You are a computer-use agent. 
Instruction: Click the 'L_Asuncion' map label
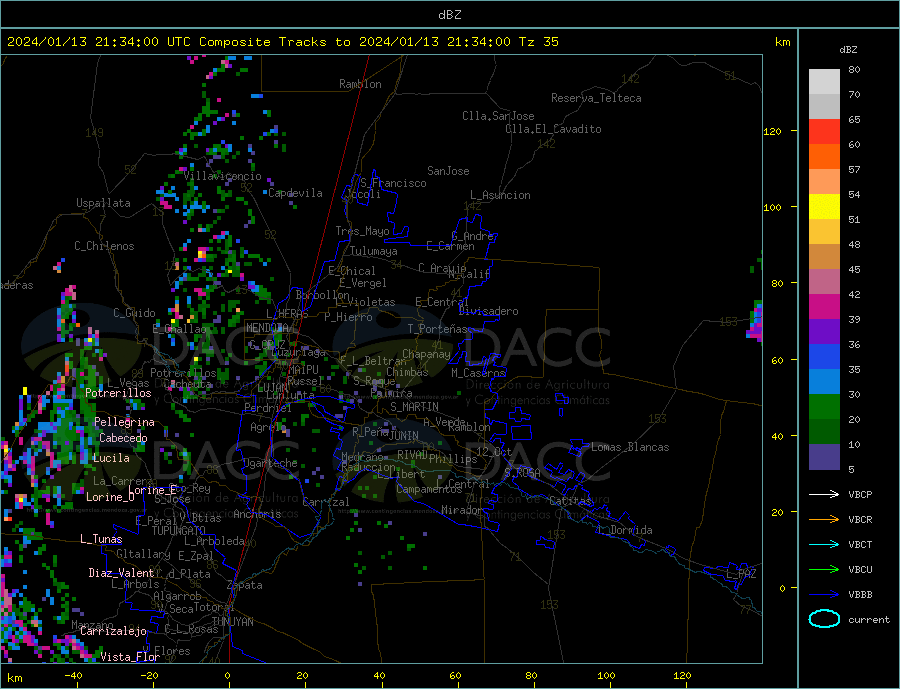point(500,195)
